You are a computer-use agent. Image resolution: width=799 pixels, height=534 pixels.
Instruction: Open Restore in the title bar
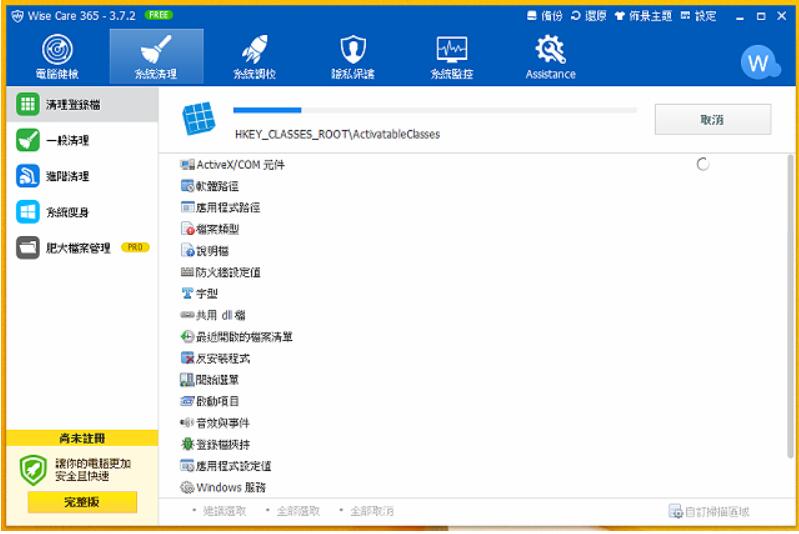tap(589, 16)
